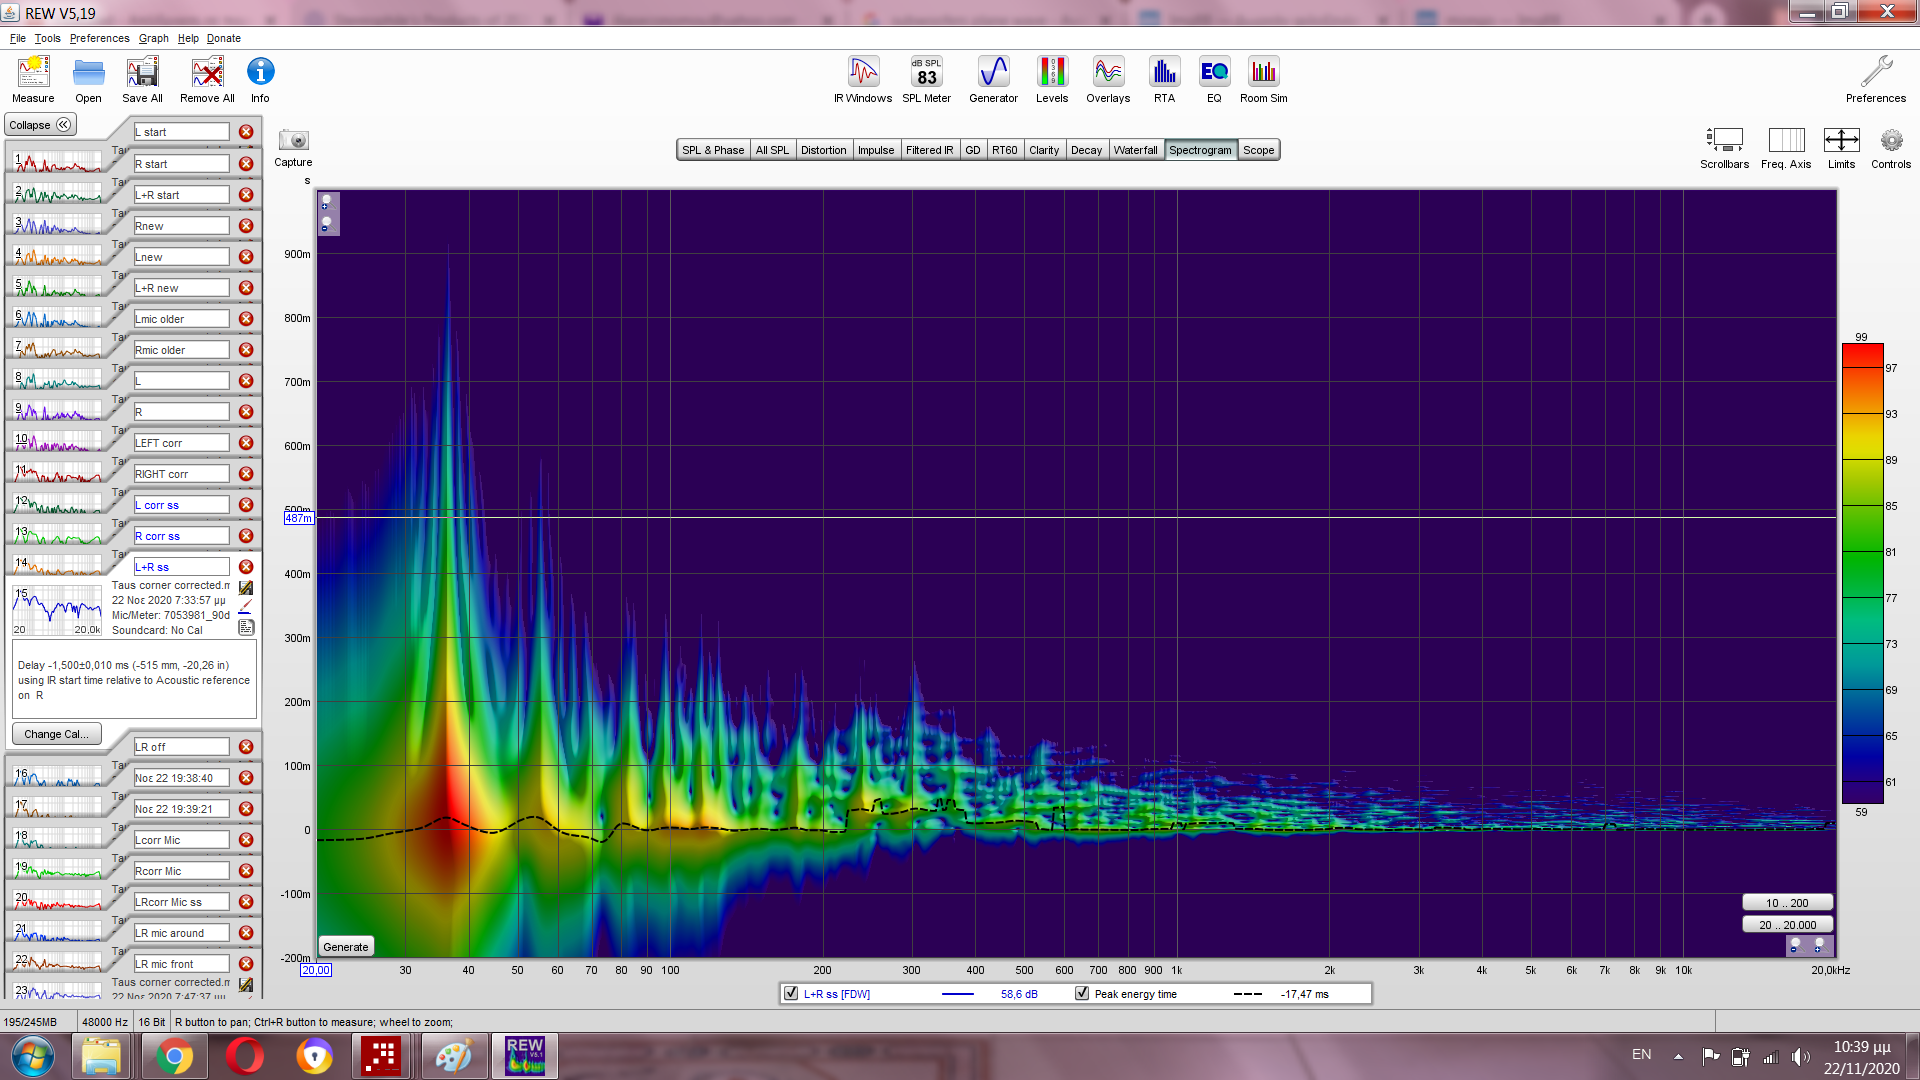Click the Generate button
The image size is (1920, 1080).
click(346, 947)
